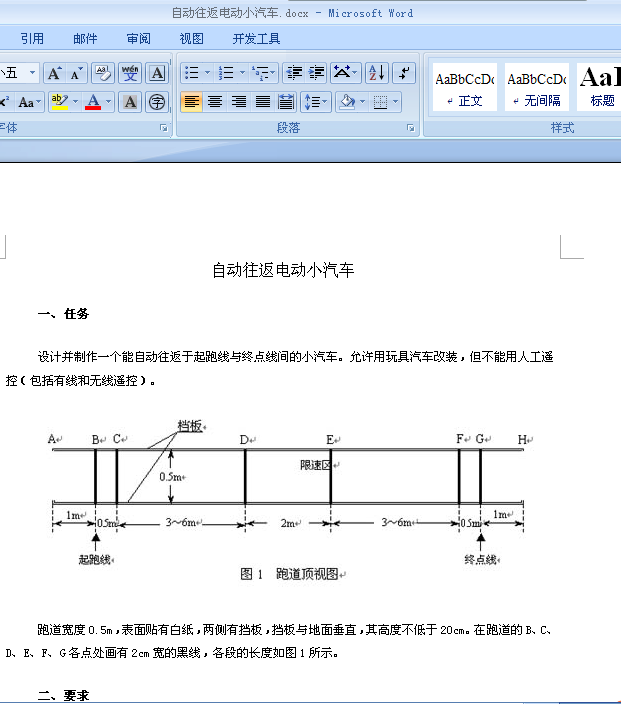The height and width of the screenshot is (704, 621).
Task: Apply numbered list formatting
Action: (x=226, y=73)
